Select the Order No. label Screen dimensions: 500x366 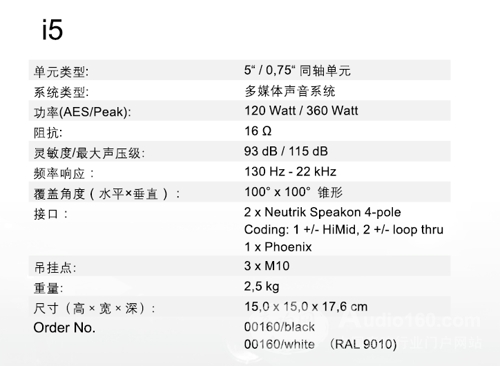pyautogui.click(x=64, y=328)
